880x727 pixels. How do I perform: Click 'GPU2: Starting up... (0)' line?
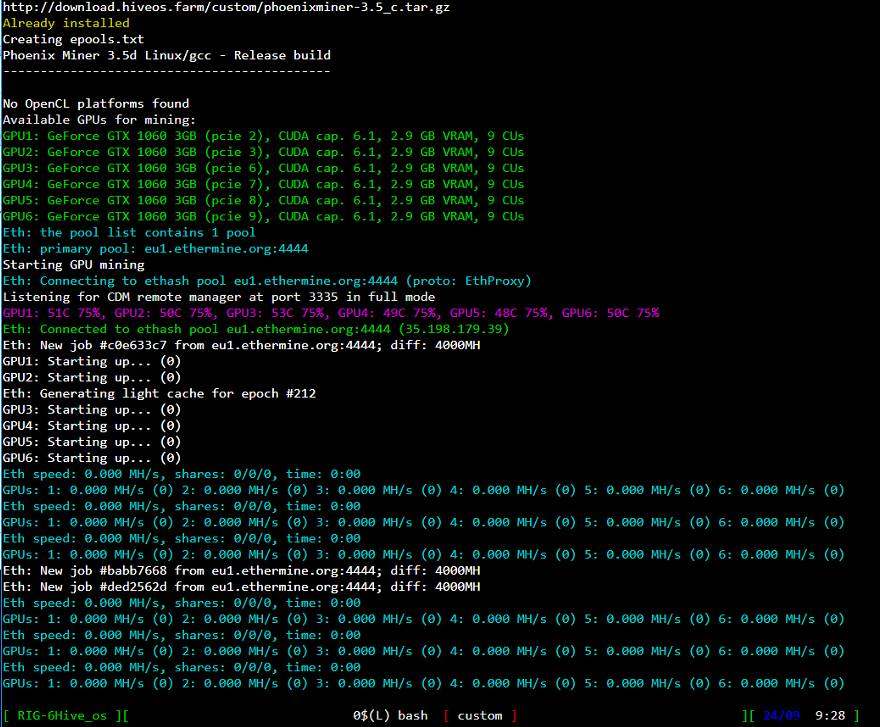coord(91,378)
